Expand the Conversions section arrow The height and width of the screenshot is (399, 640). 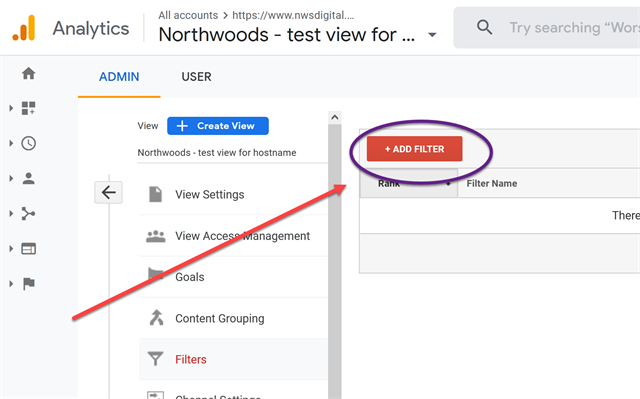pyautogui.click(x=11, y=284)
